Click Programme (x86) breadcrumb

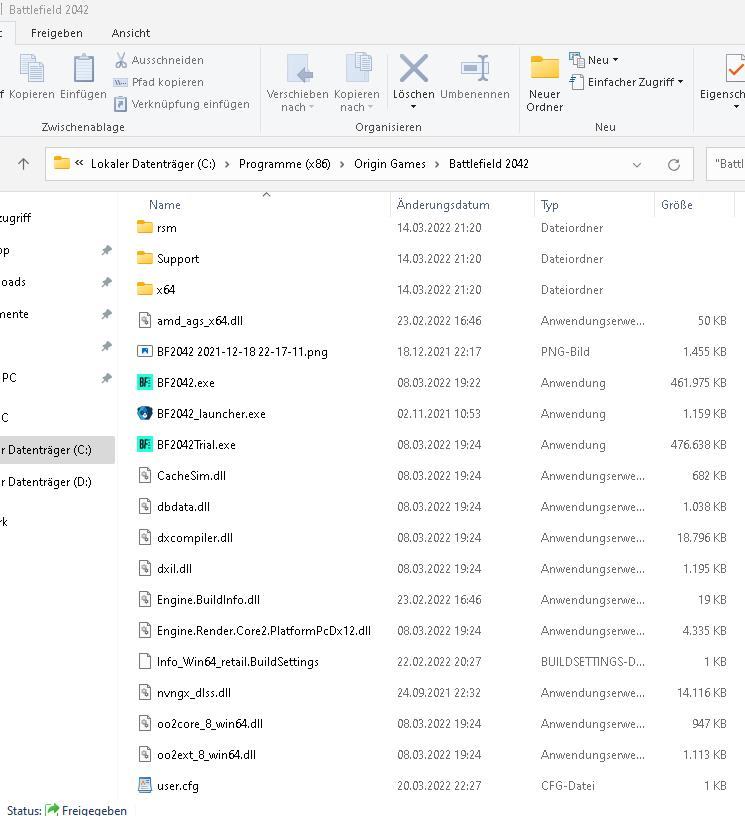tap(285, 164)
